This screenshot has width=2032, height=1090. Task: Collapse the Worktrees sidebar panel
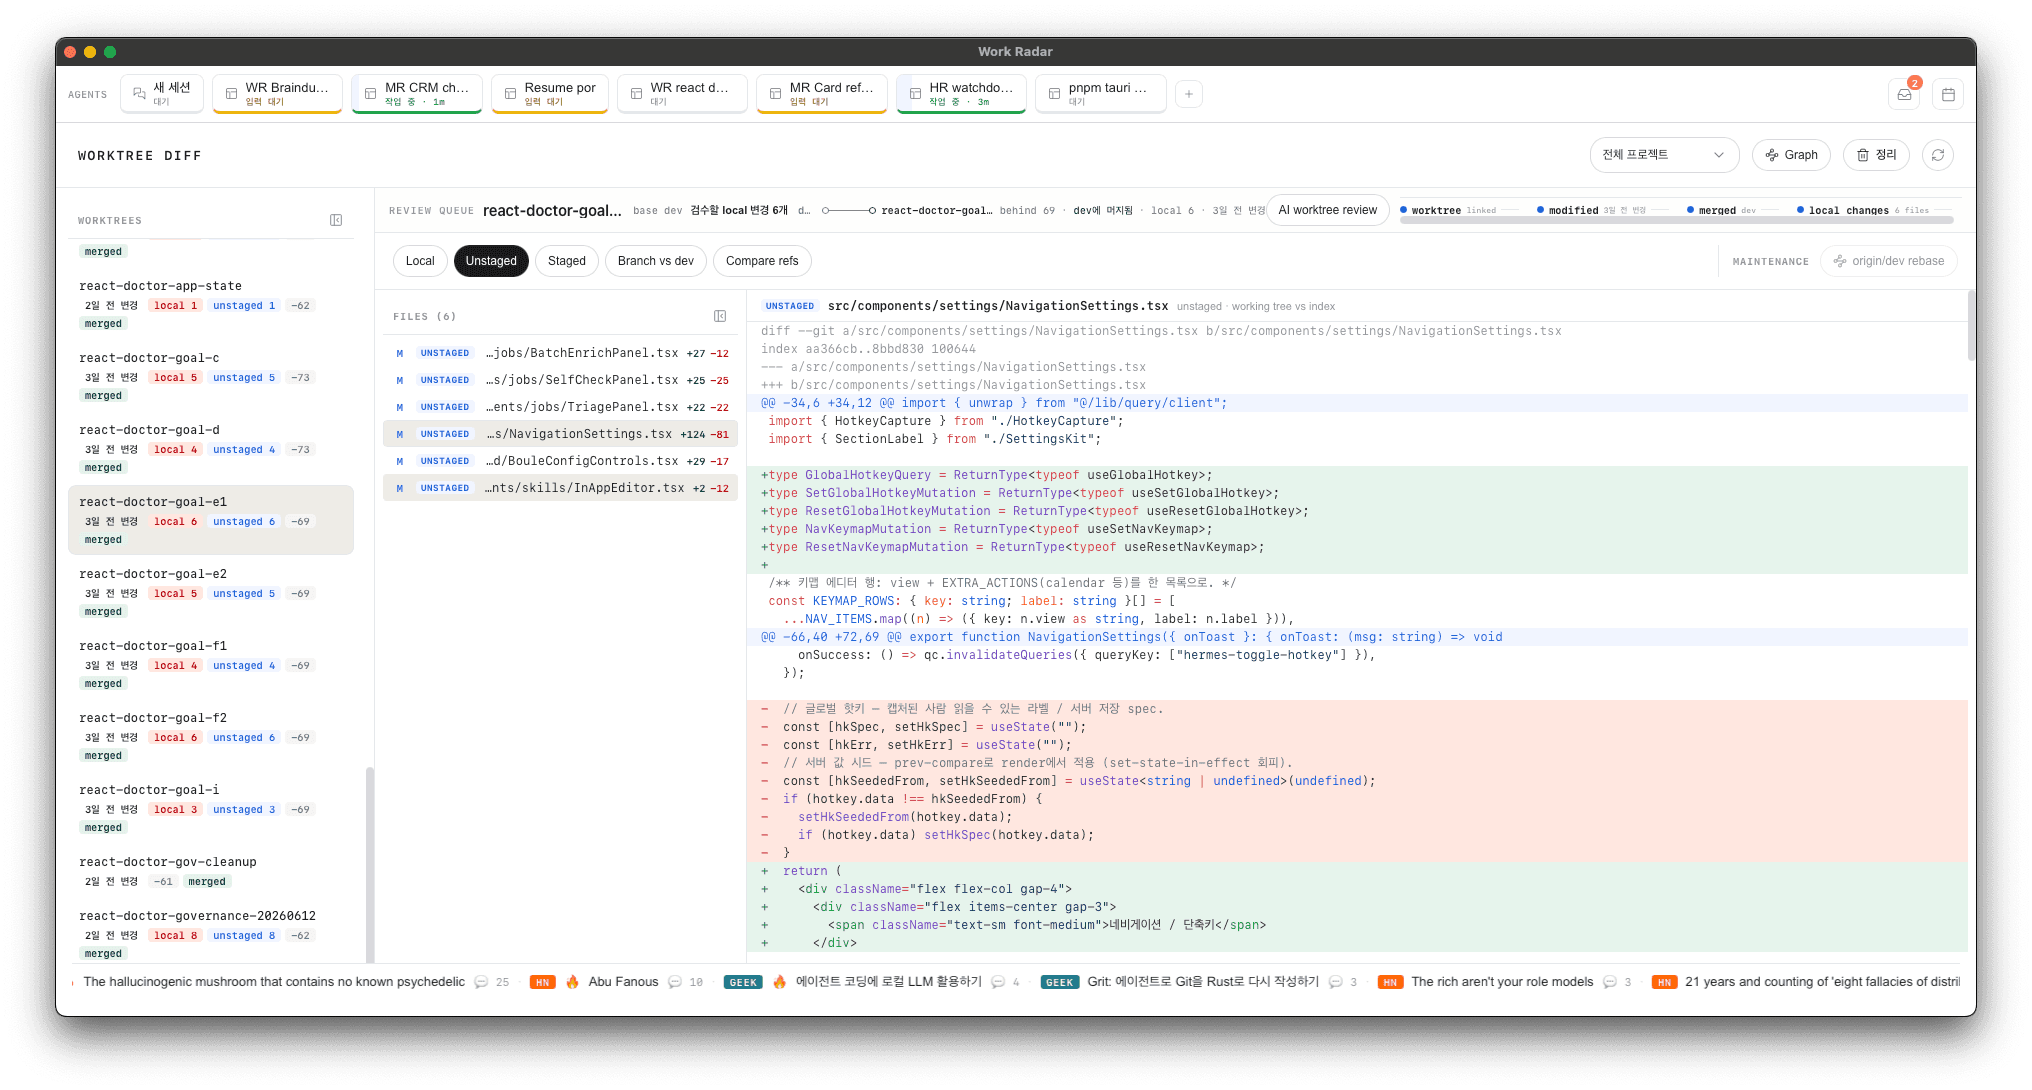pyautogui.click(x=336, y=220)
